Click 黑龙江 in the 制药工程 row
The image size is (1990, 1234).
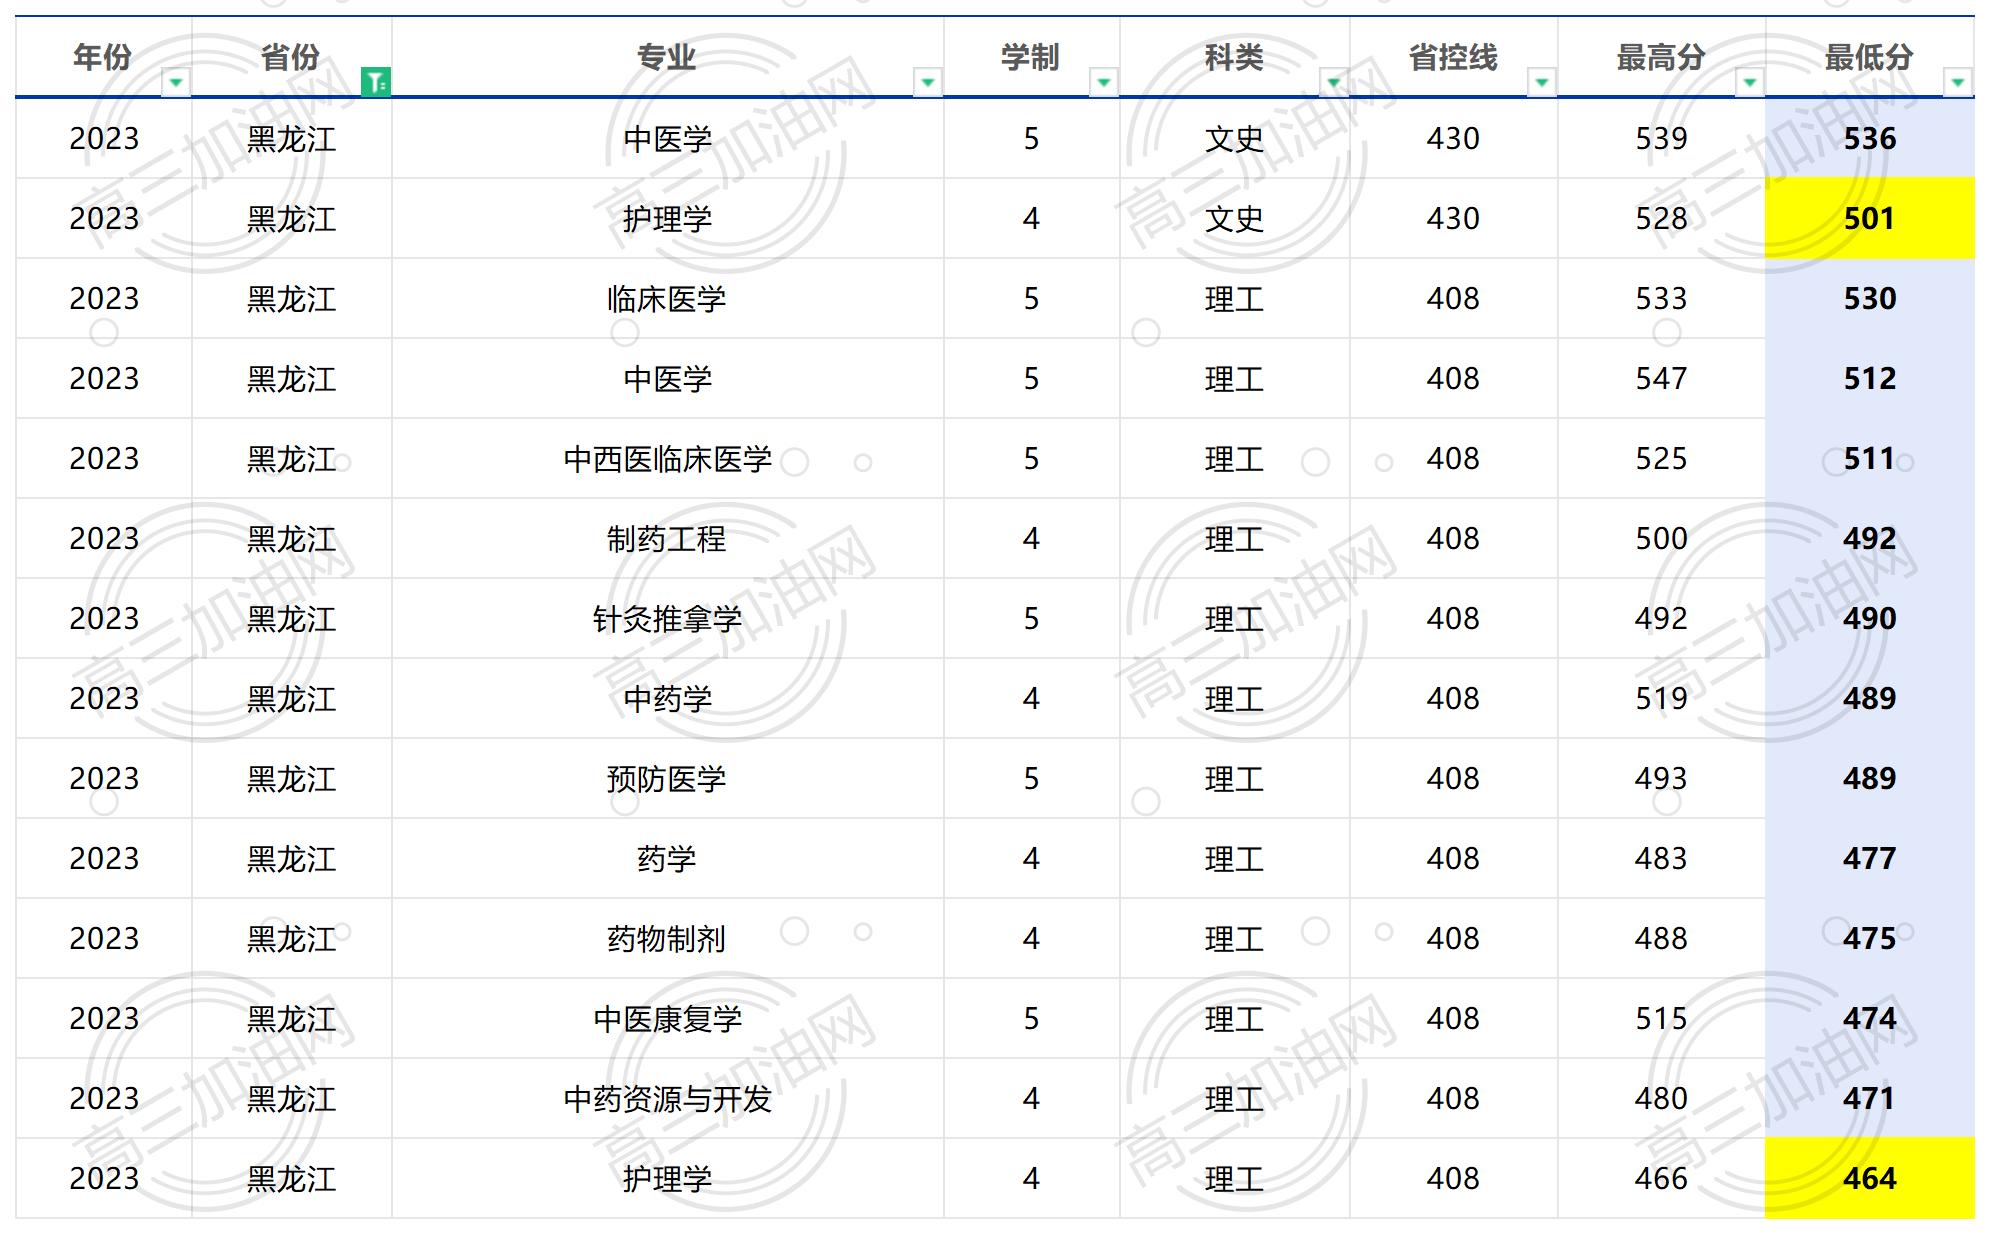(x=292, y=538)
